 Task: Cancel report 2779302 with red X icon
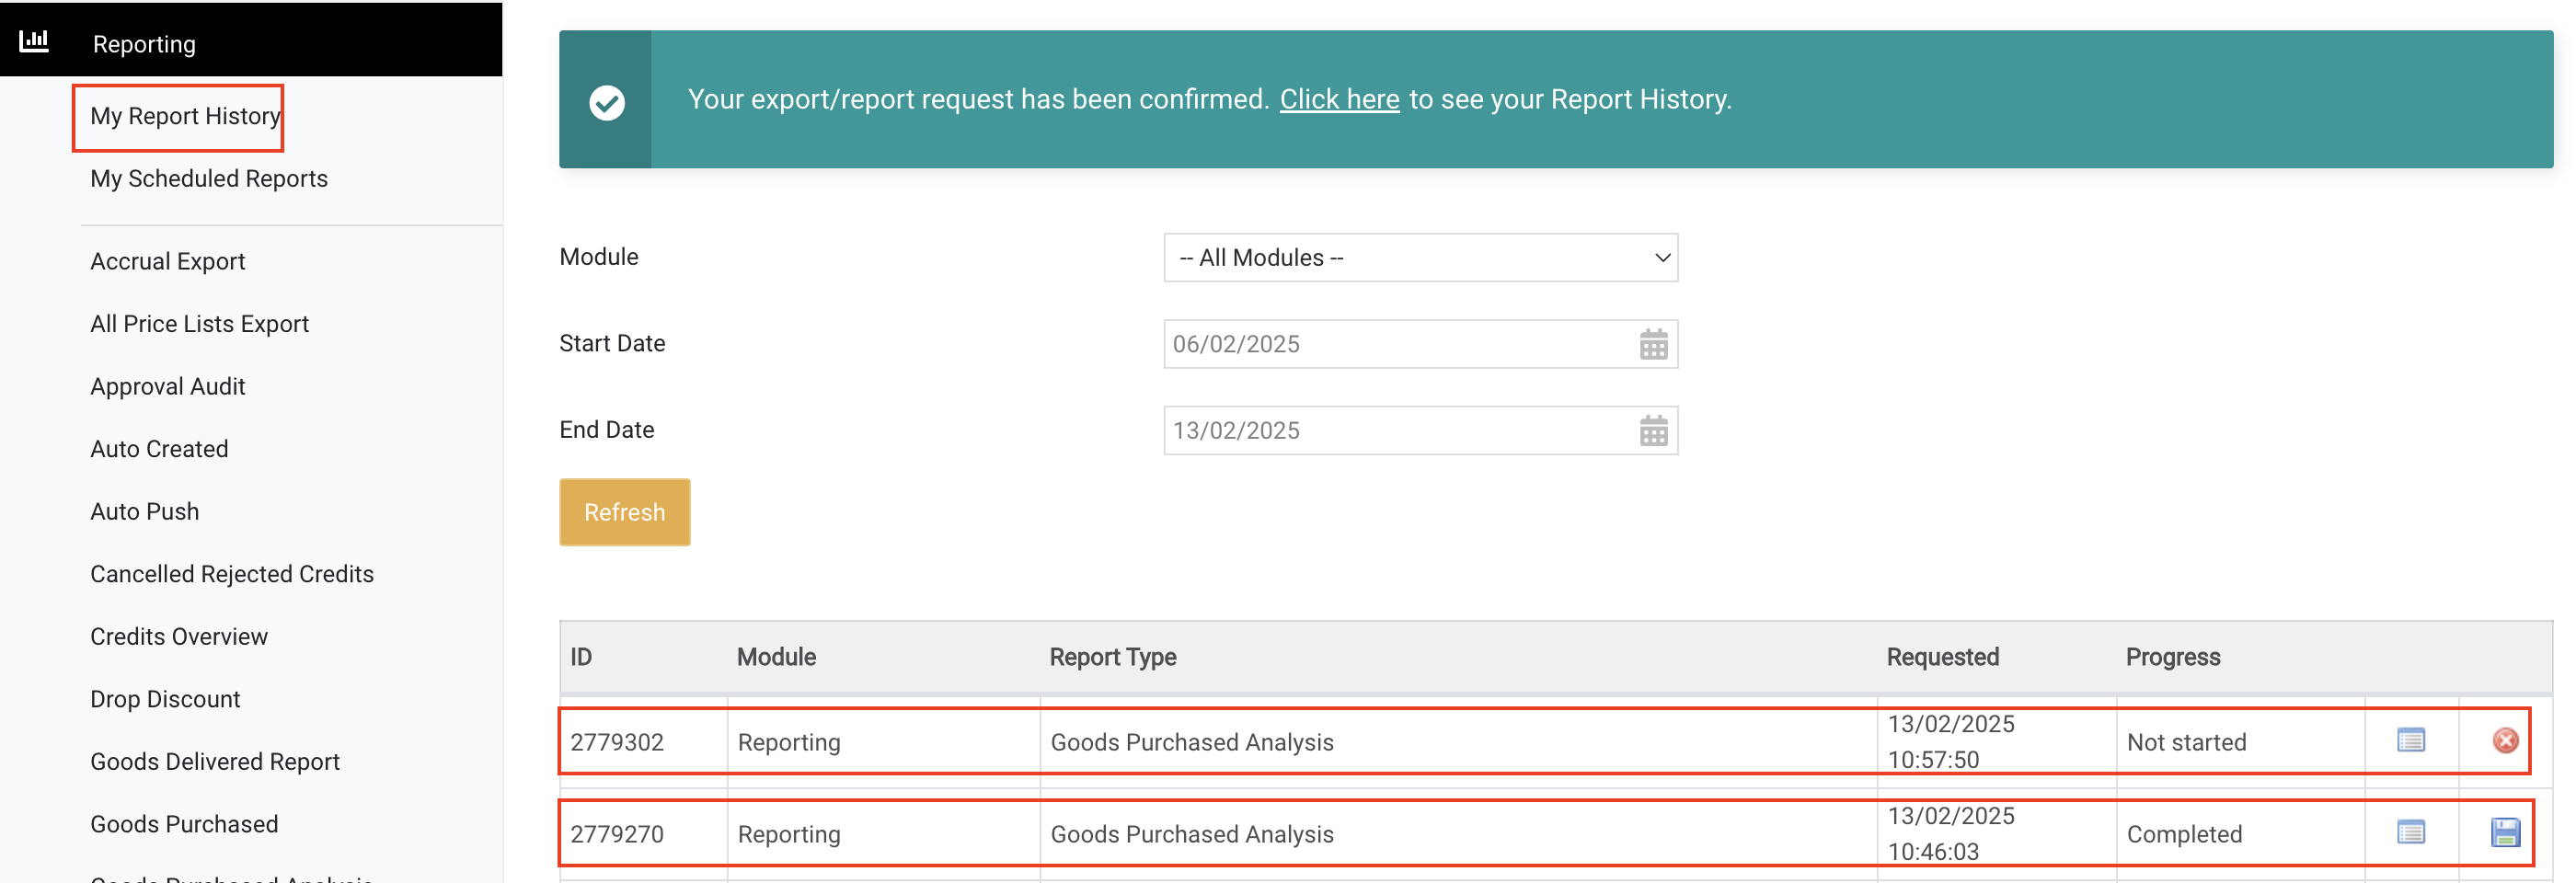(2504, 741)
